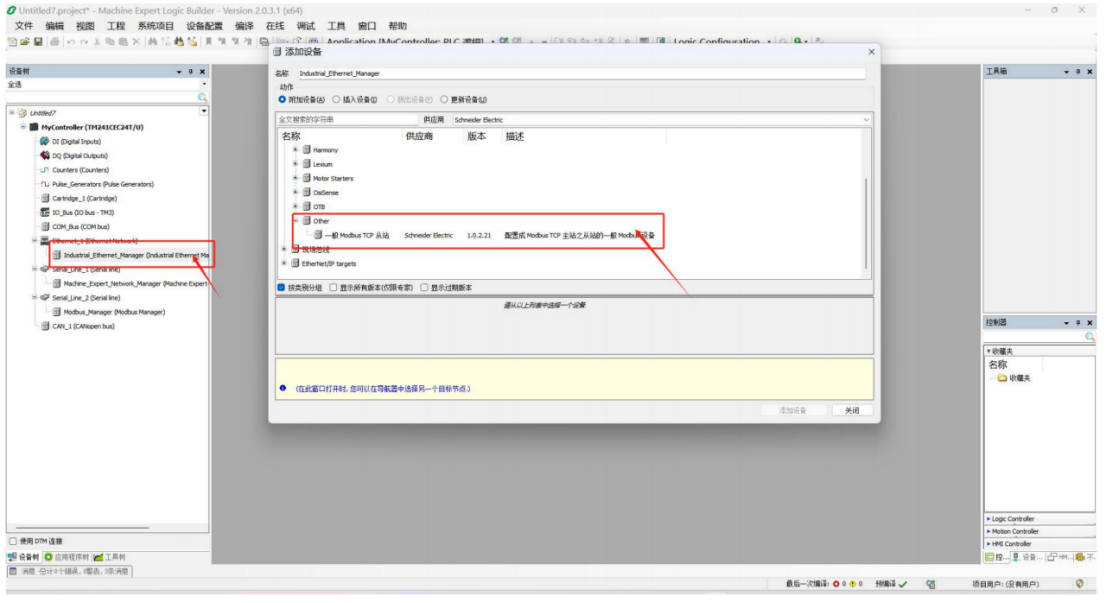Expand the Motion Controller section

coord(1040,532)
